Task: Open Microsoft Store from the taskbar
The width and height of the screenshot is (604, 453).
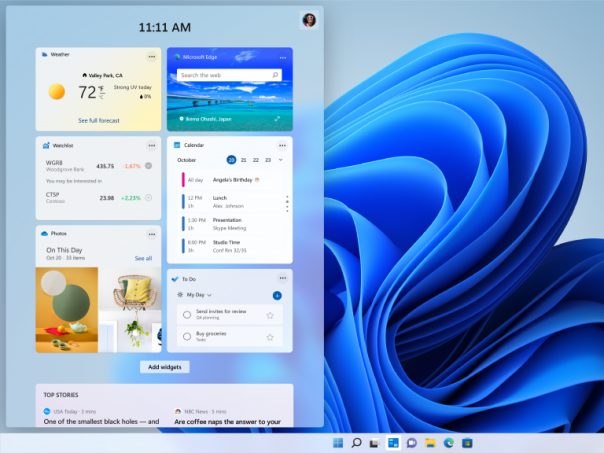Action: (x=467, y=443)
